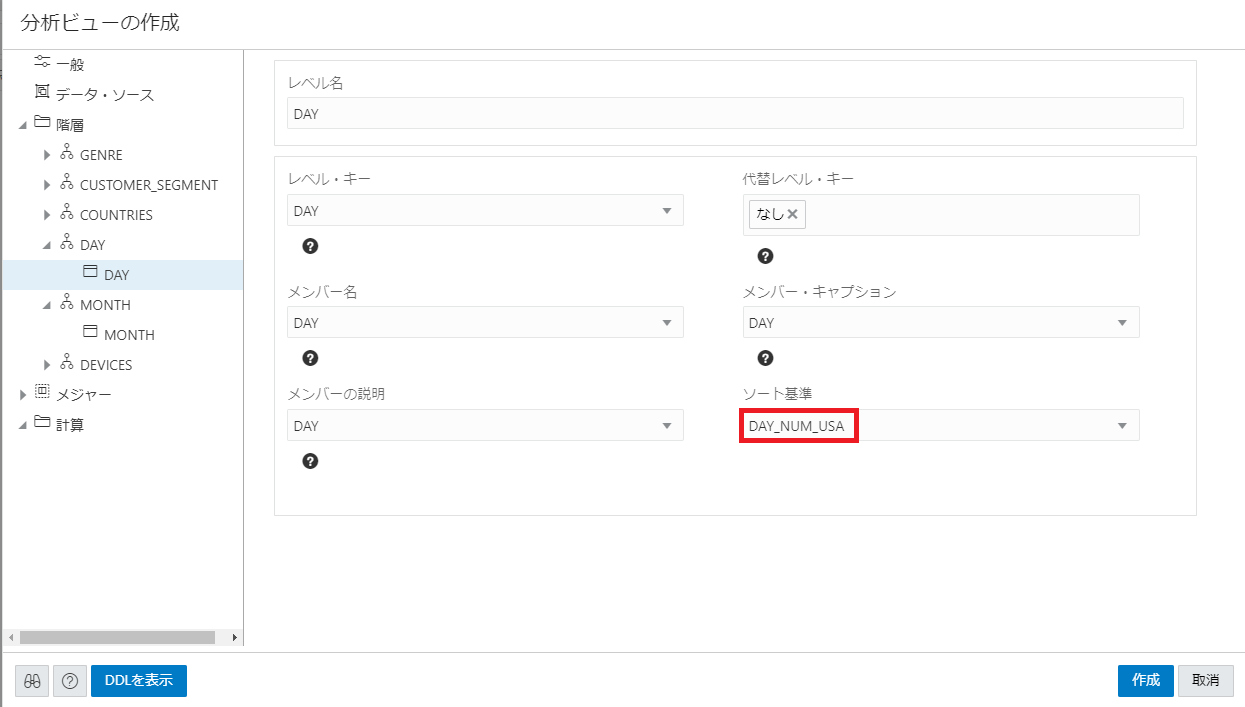Expand the メジャー tree node
The image size is (1245, 707).
tap(23, 395)
